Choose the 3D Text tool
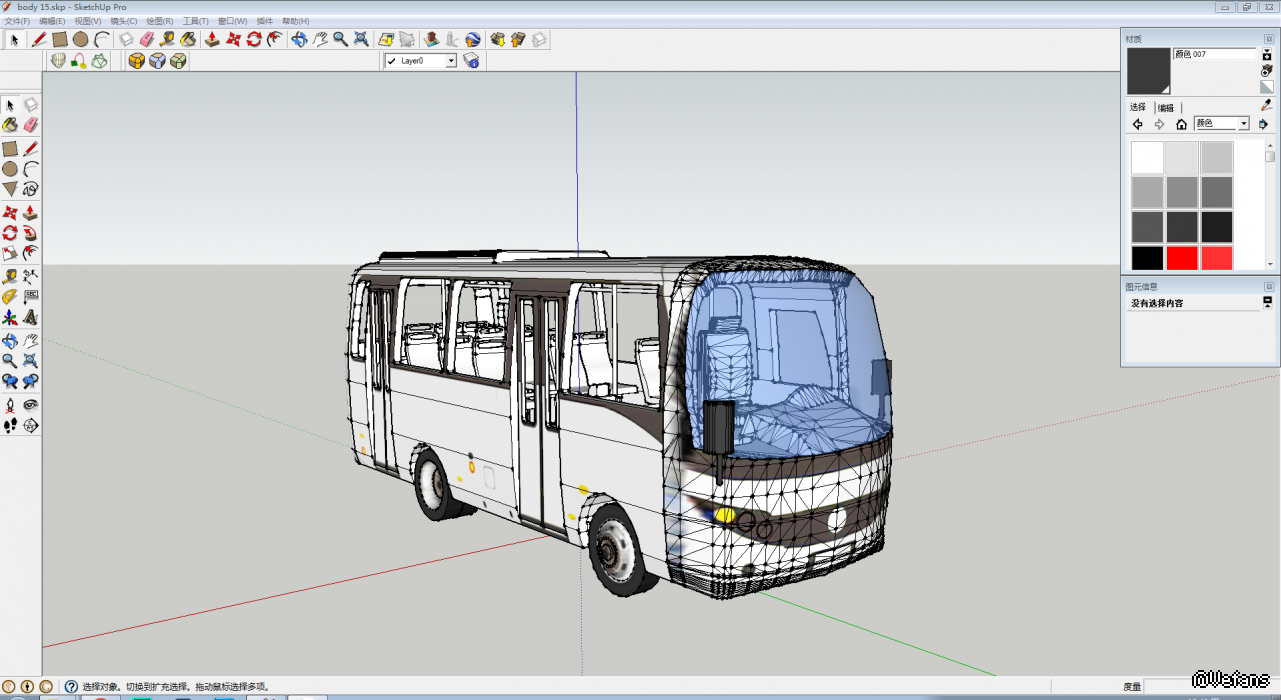The width and height of the screenshot is (1281, 700). [30, 318]
